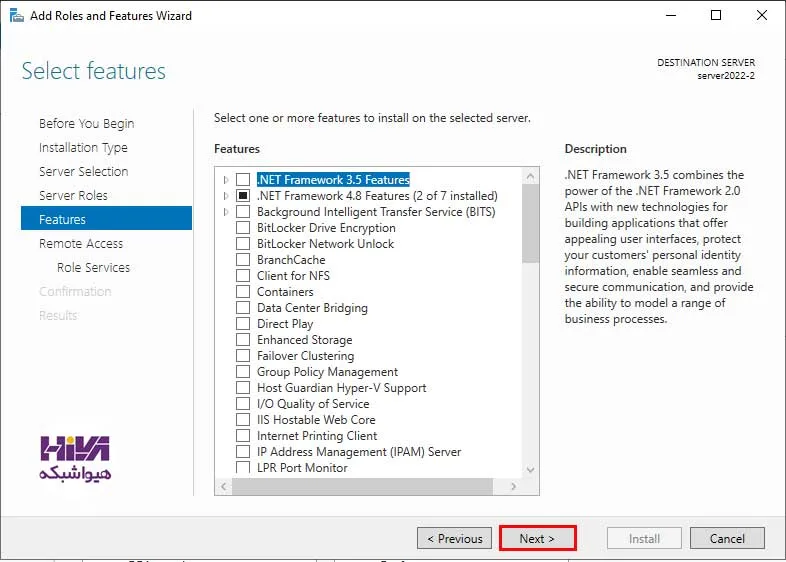Click the horizontal scroll right arrow

[x=513, y=486]
